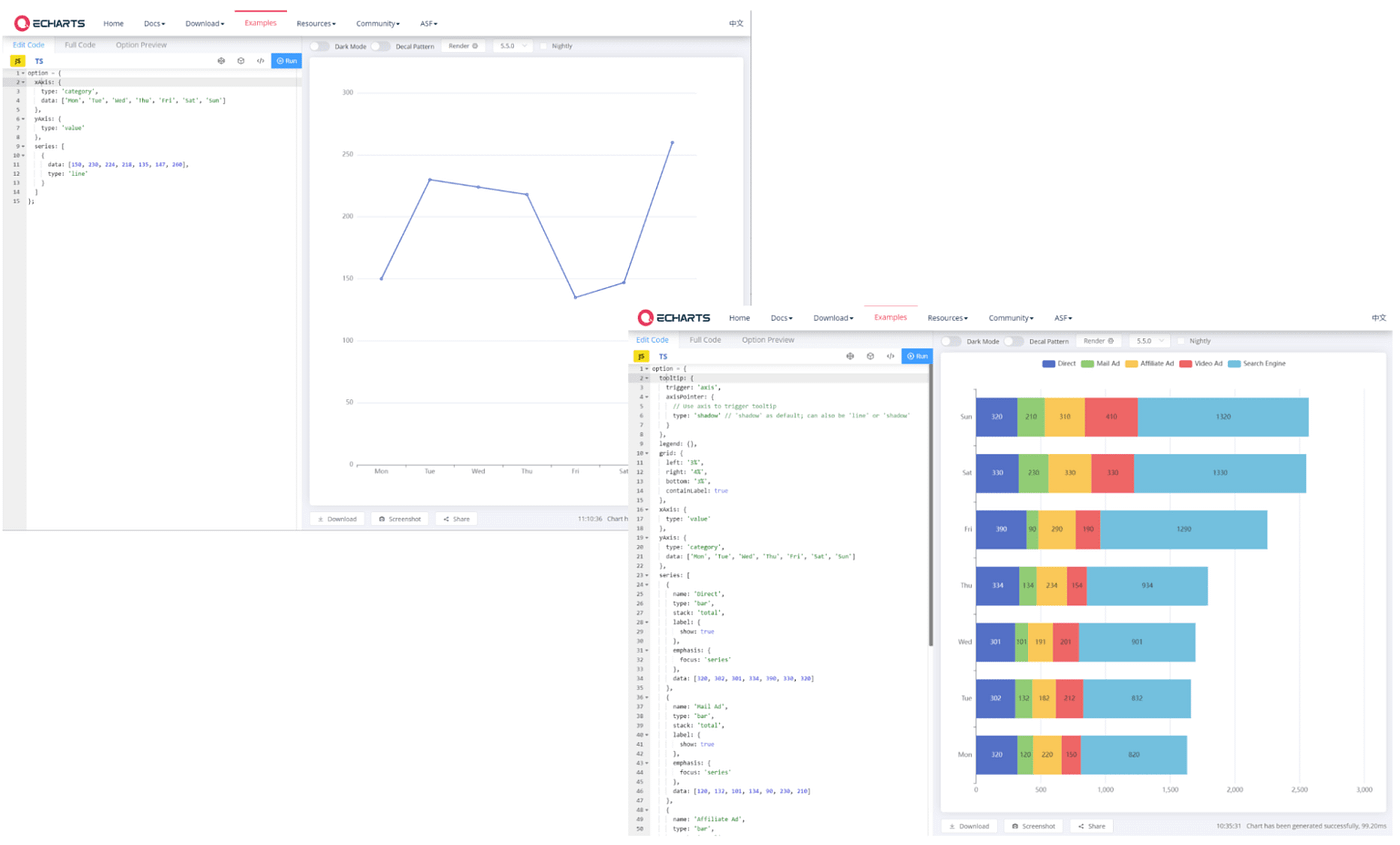Image resolution: width=1400 pixels, height=845 pixels.
Task: Collapse the series fold arrow on line 9
Action: (24, 147)
